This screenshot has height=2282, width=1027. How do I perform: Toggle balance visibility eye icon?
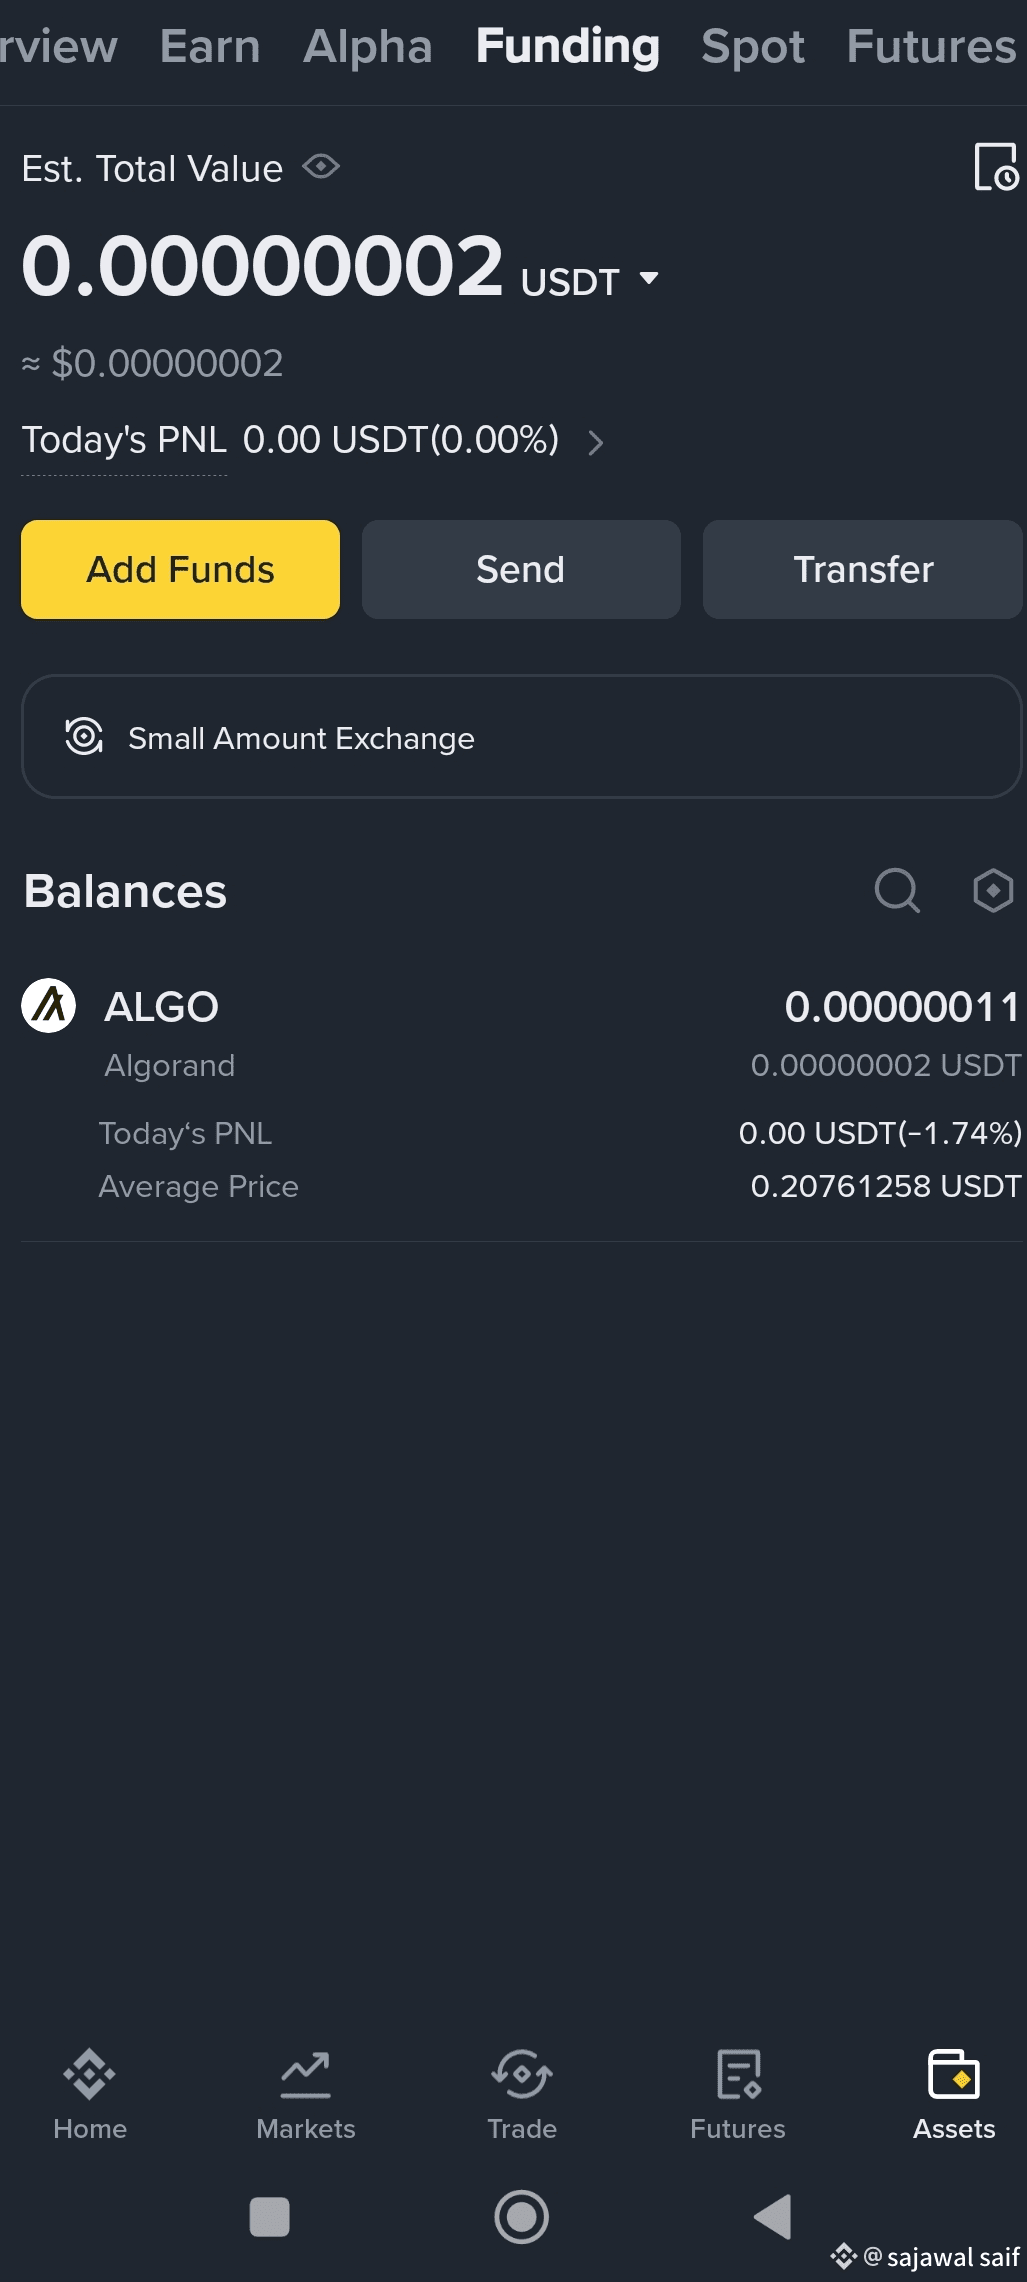coord(321,166)
